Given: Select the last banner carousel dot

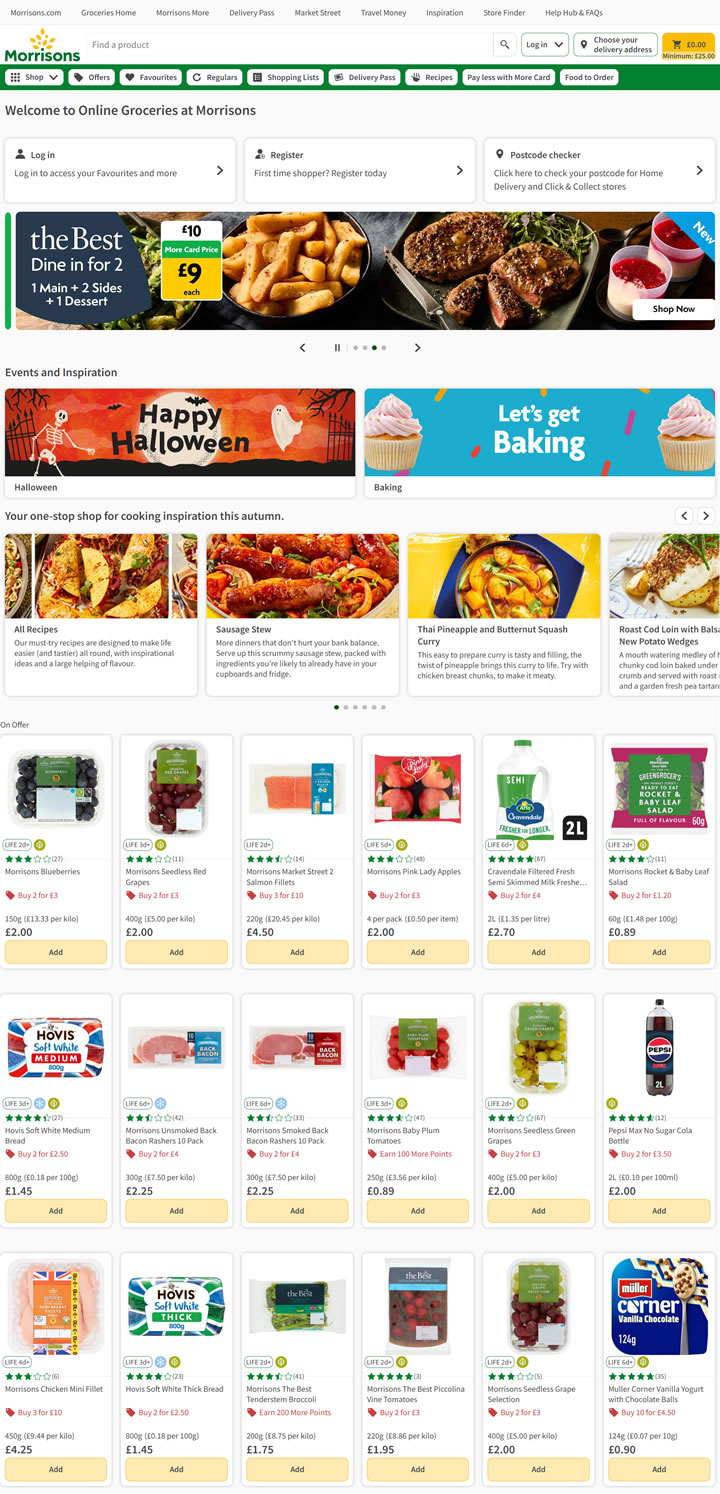Looking at the screenshot, I should 383,348.
